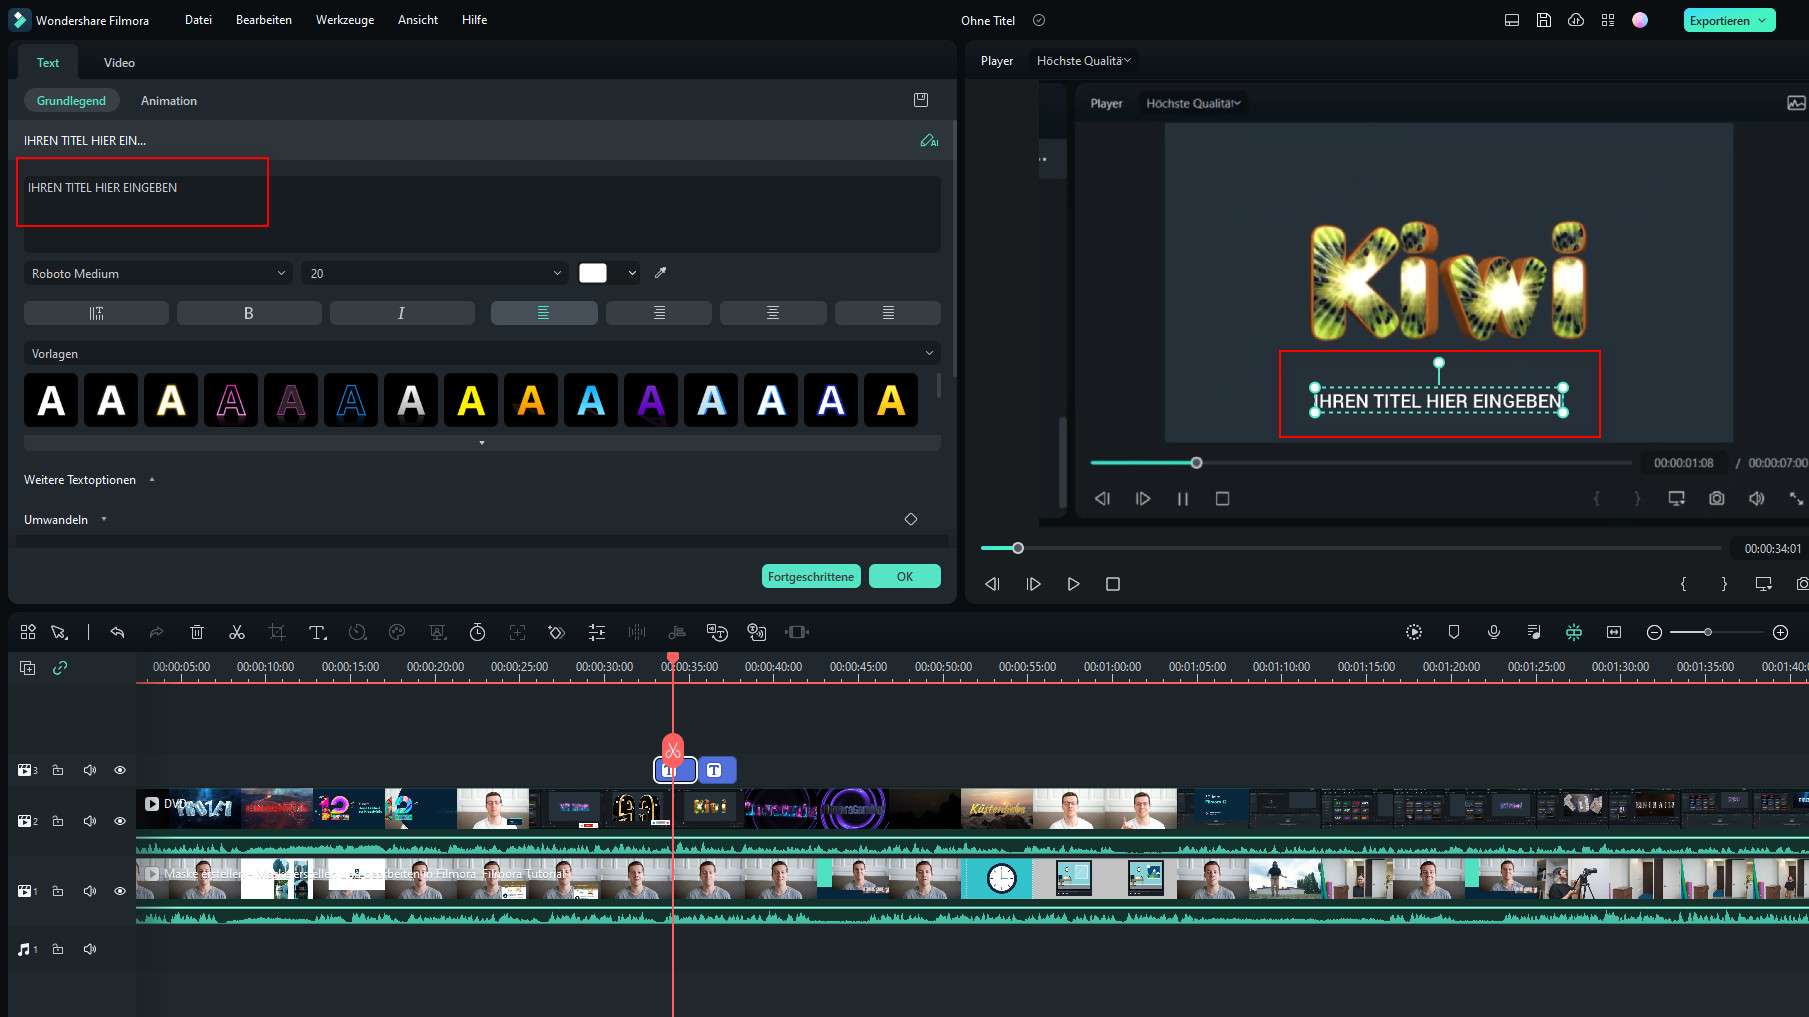Viewport: 1809px width, 1017px height.
Task: Click the title text input field
Action: [x=482, y=214]
